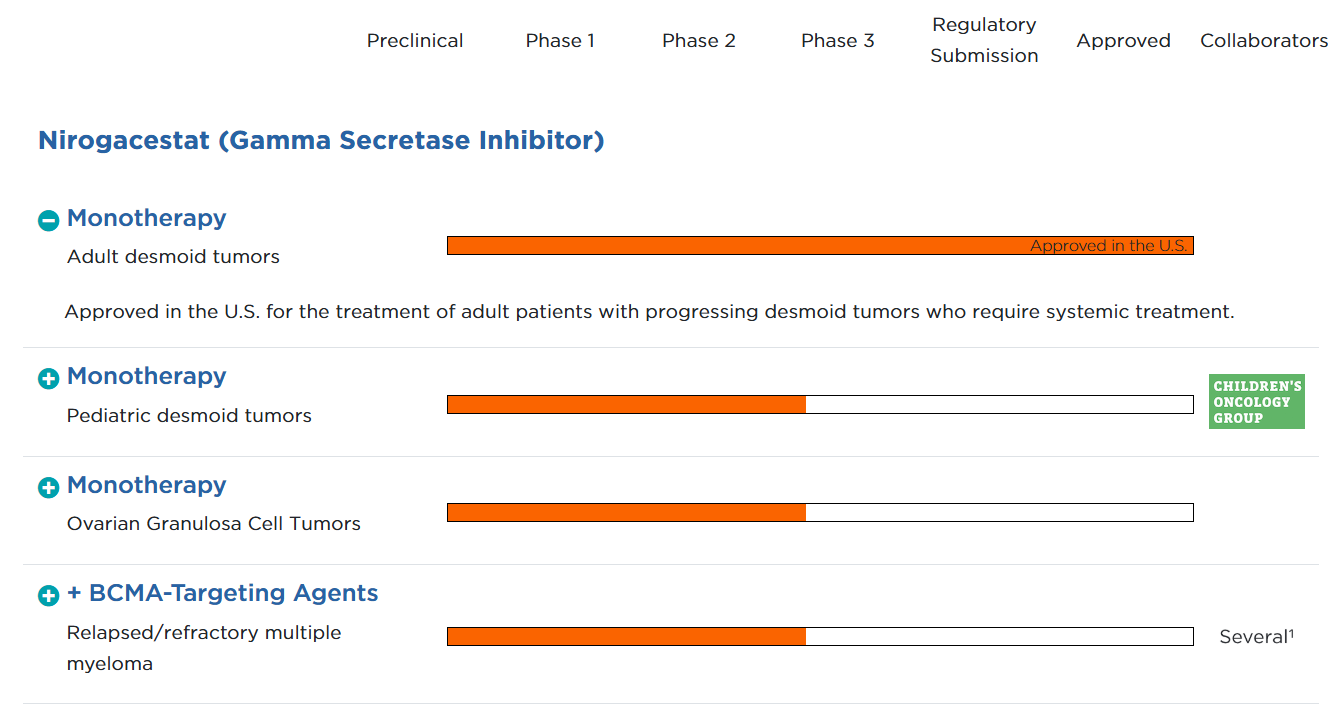Click the Regulatory Submission column header
Screen dimensions: 1341x714
[x=984, y=41]
